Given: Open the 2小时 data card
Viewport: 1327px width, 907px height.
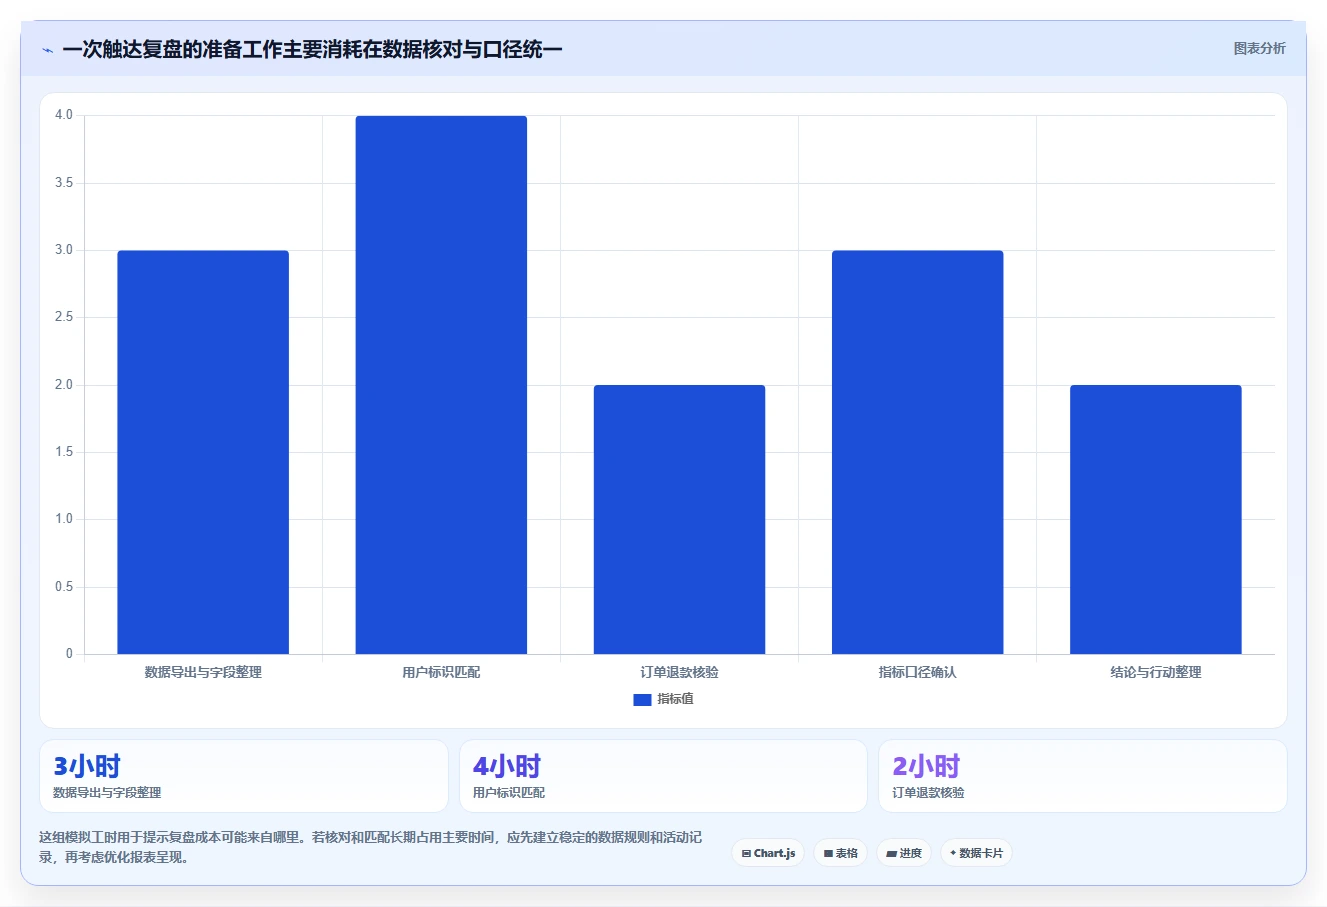Looking at the screenshot, I should (x=1082, y=776).
